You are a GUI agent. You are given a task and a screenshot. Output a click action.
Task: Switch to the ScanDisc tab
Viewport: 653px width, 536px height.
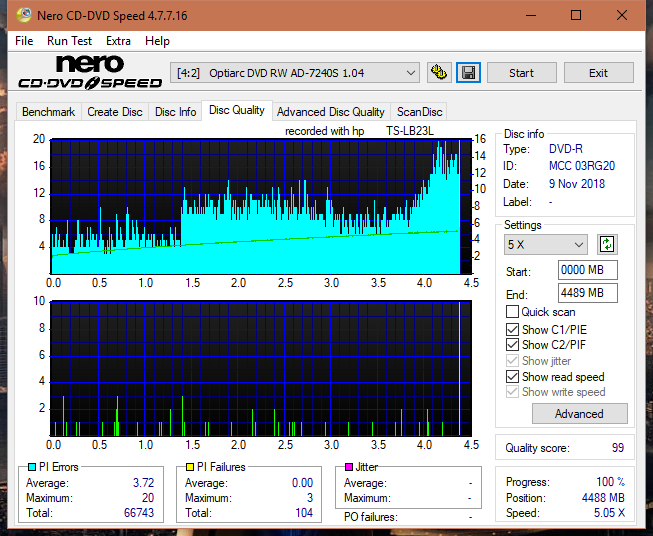[x=419, y=112]
